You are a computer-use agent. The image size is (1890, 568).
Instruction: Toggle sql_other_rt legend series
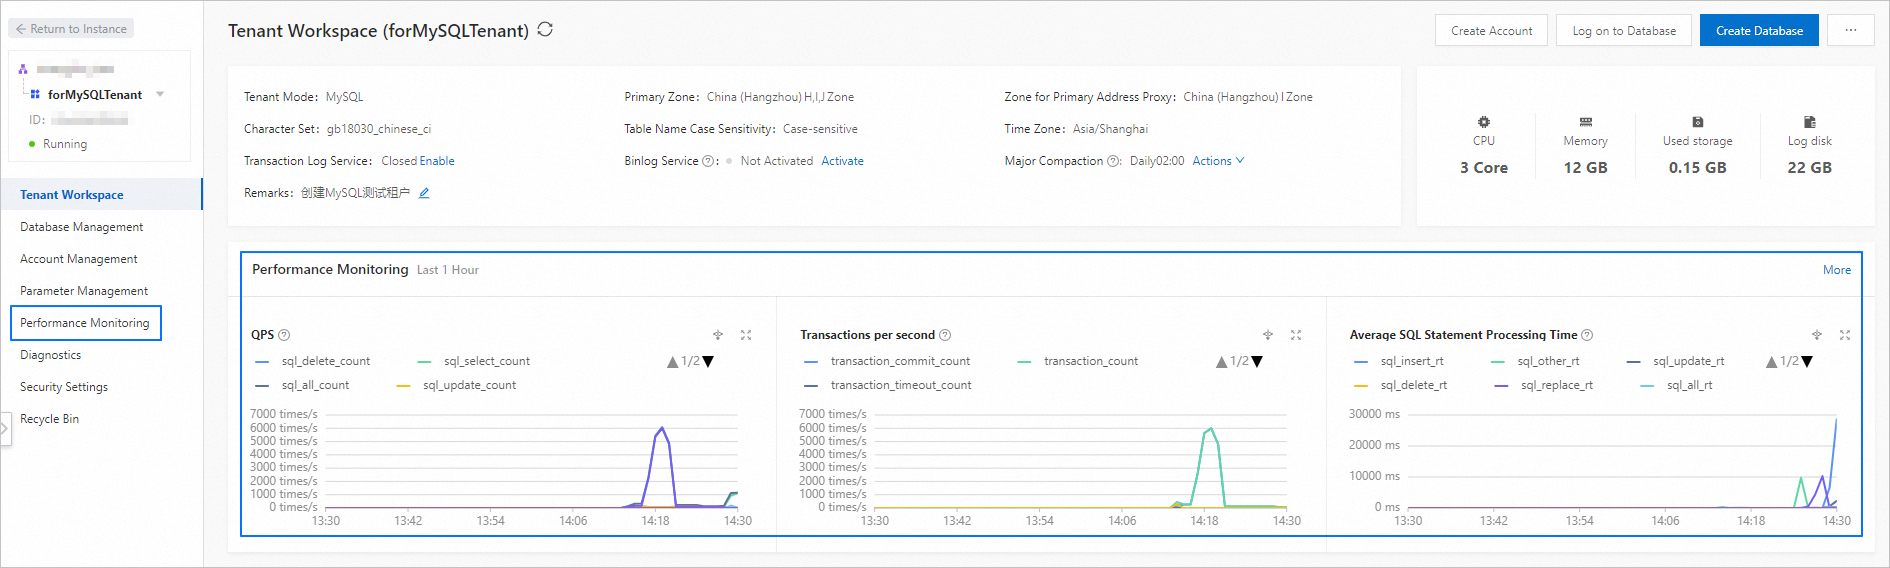pyautogui.click(x=1535, y=361)
